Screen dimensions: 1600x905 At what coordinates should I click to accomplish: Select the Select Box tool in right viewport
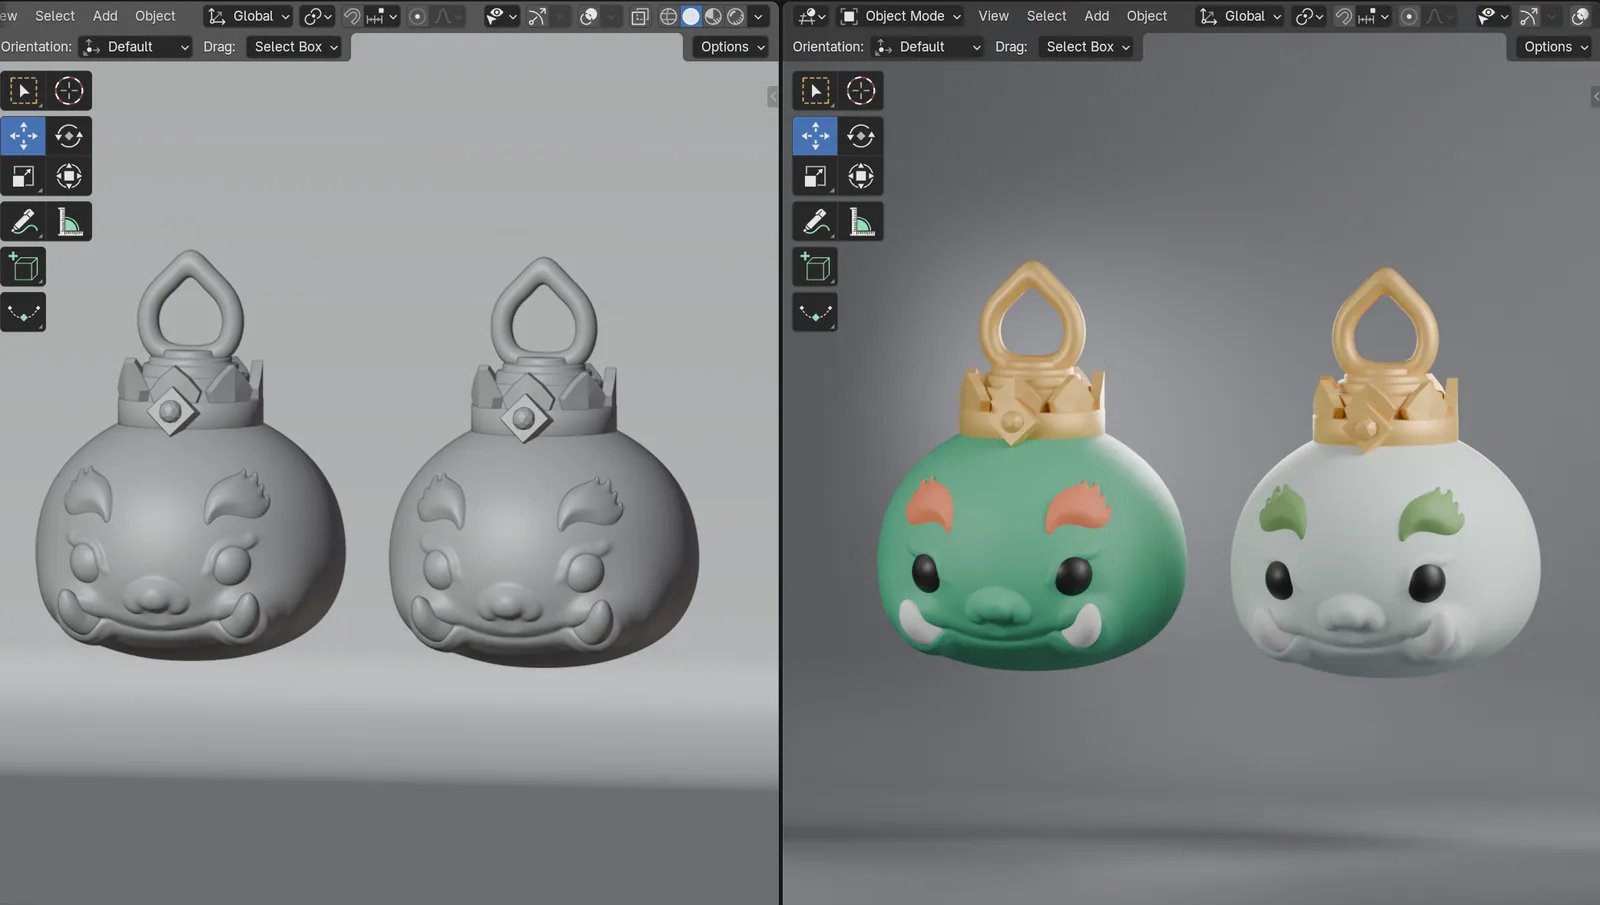click(815, 91)
